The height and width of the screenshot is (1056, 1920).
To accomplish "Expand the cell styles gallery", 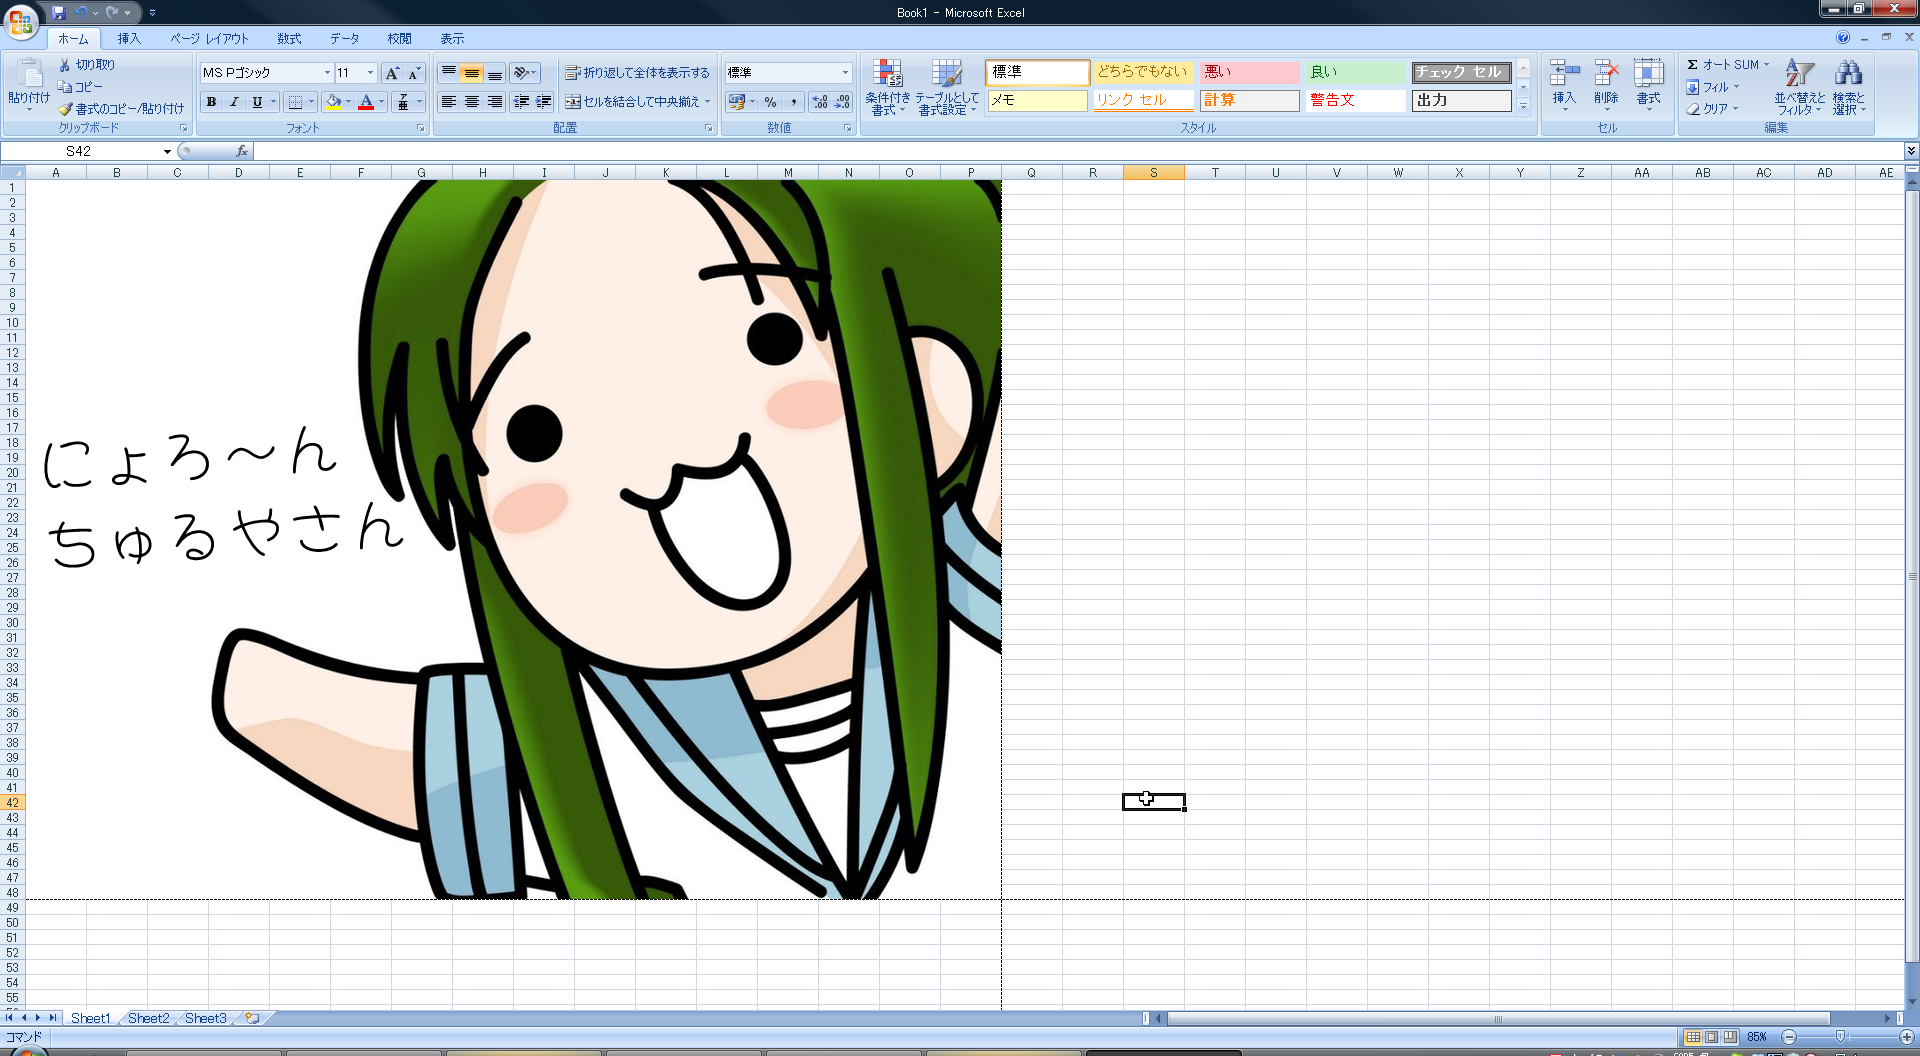I will point(1523,106).
